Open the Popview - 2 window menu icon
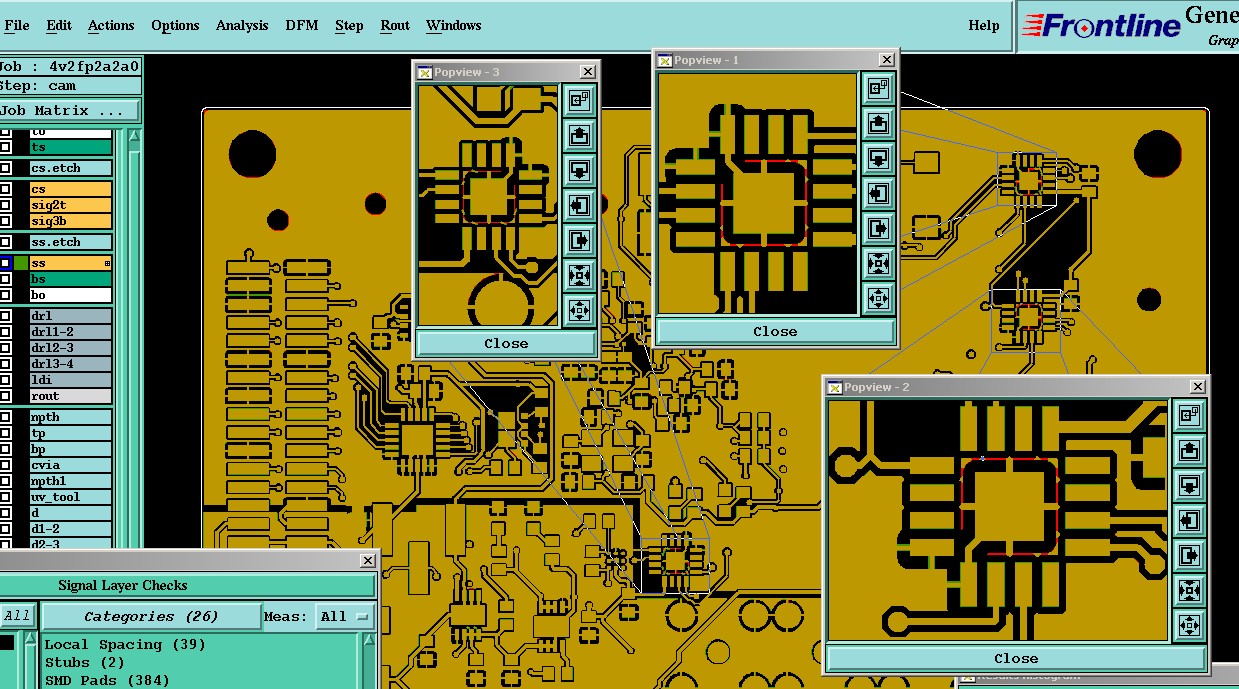Viewport: 1239px width, 689px height. click(x=834, y=387)
